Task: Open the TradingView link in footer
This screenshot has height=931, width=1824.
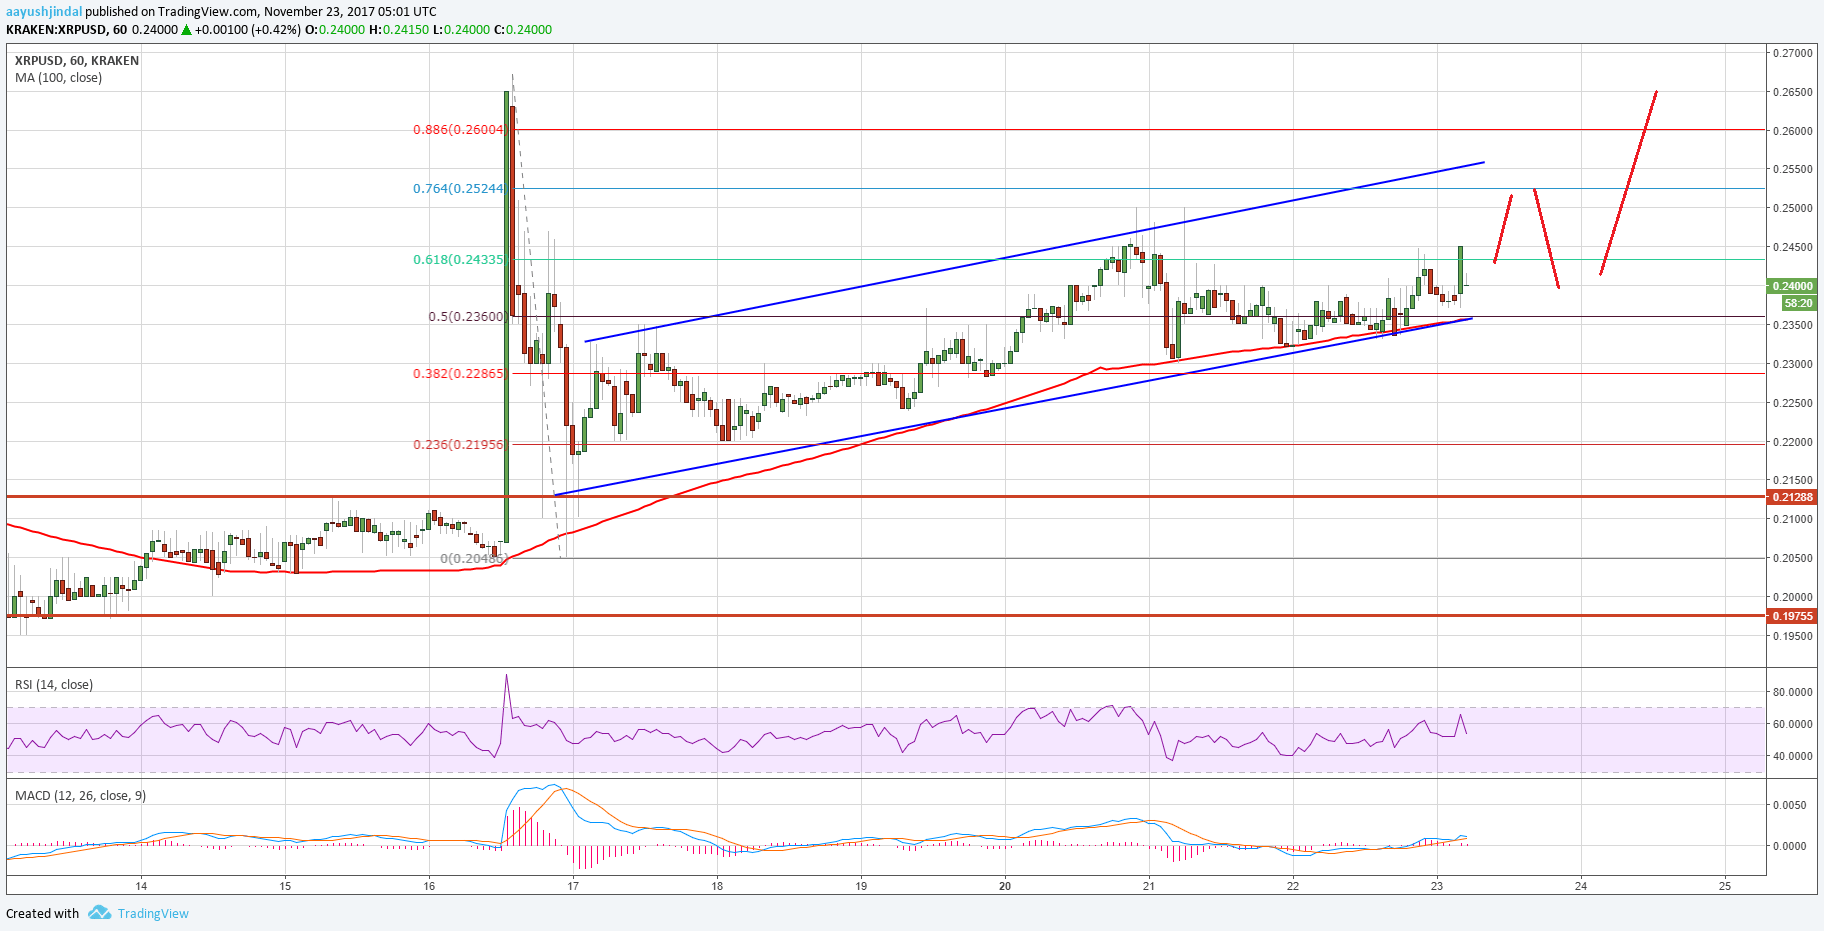Action: [x=153, y=913]
